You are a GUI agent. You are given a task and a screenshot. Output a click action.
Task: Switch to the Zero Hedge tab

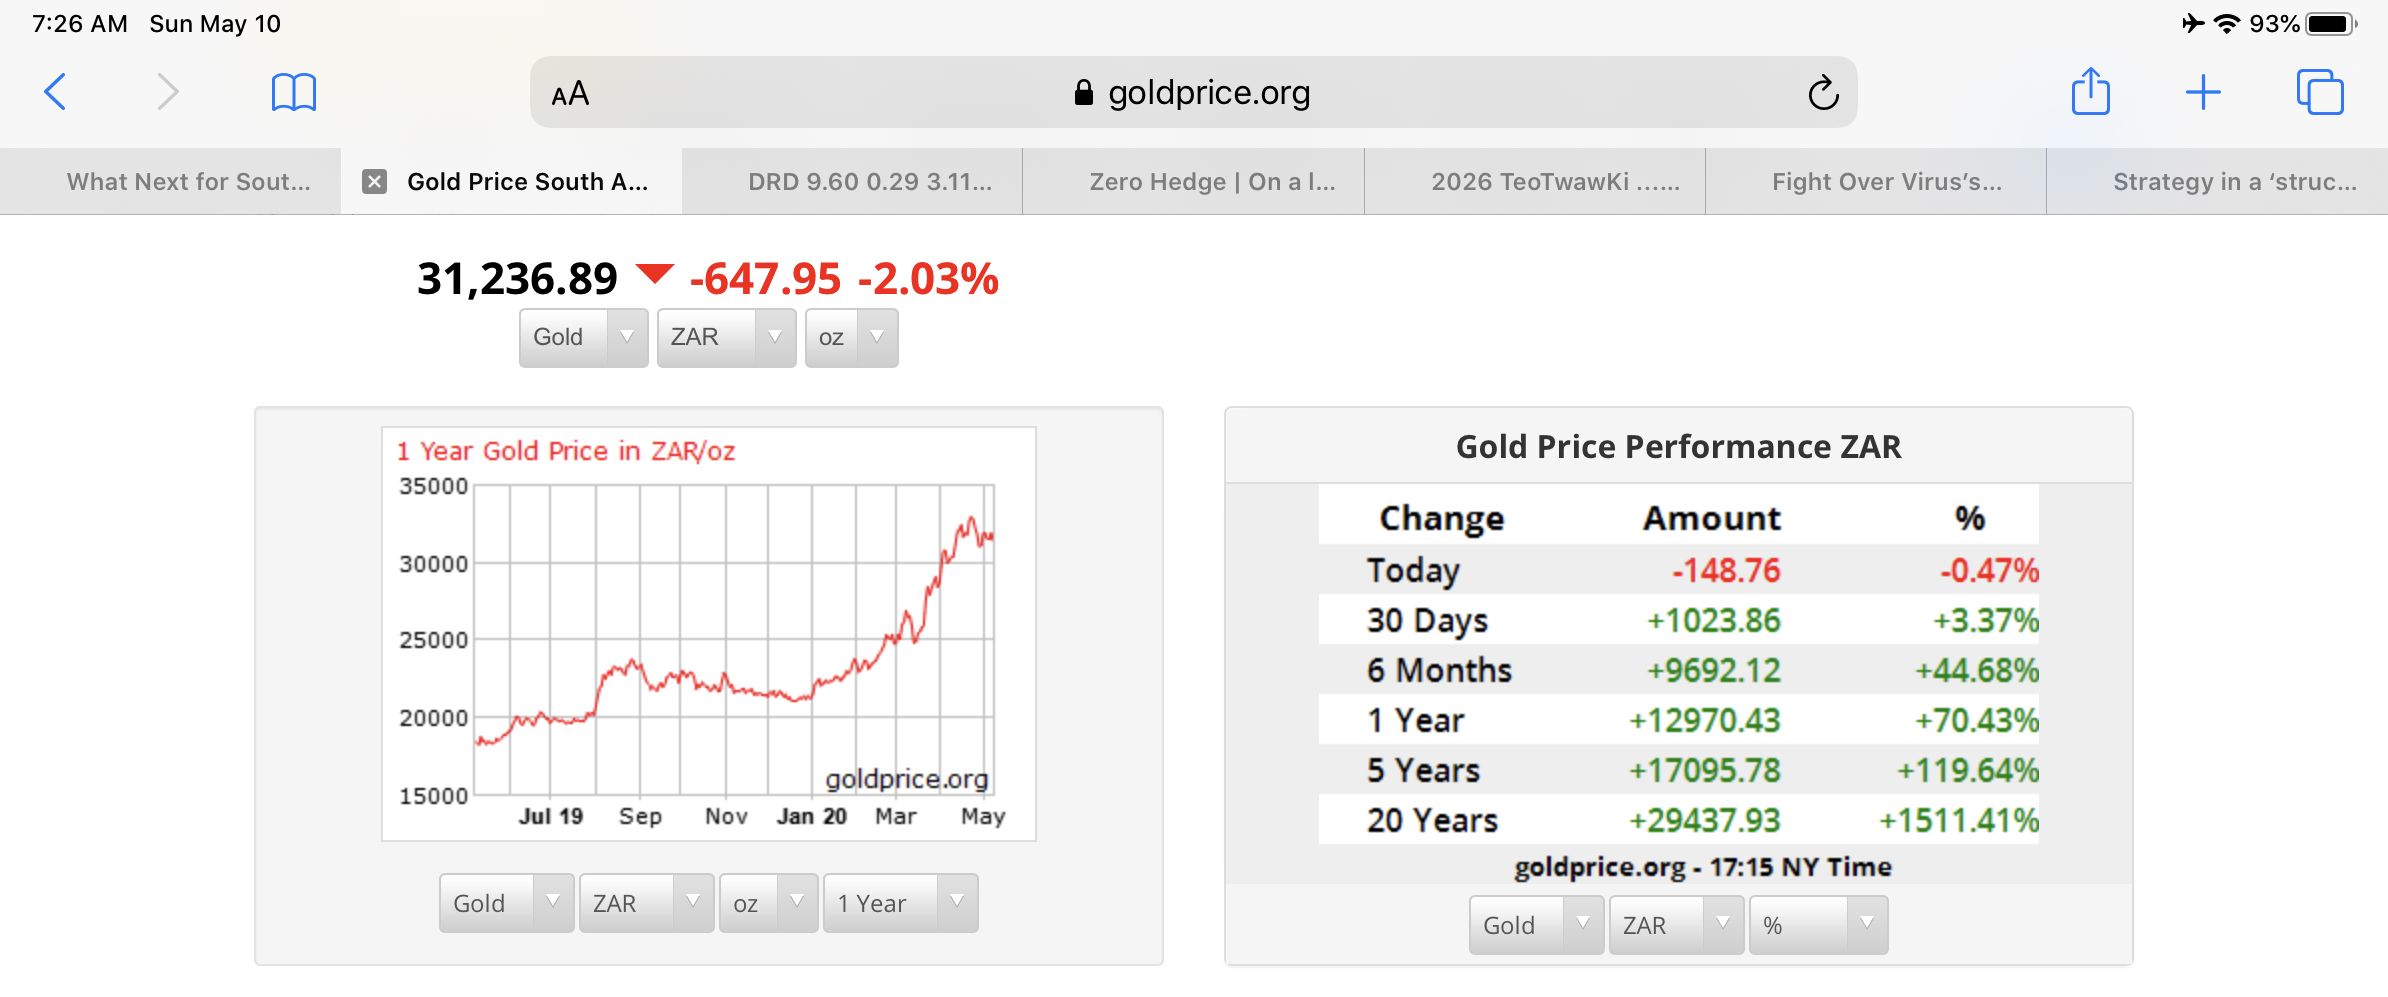[x=1212, y=181]
